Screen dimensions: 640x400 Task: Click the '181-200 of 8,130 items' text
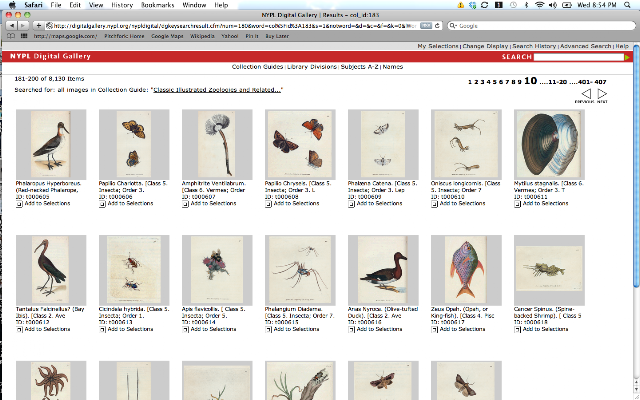coord(49,79)
